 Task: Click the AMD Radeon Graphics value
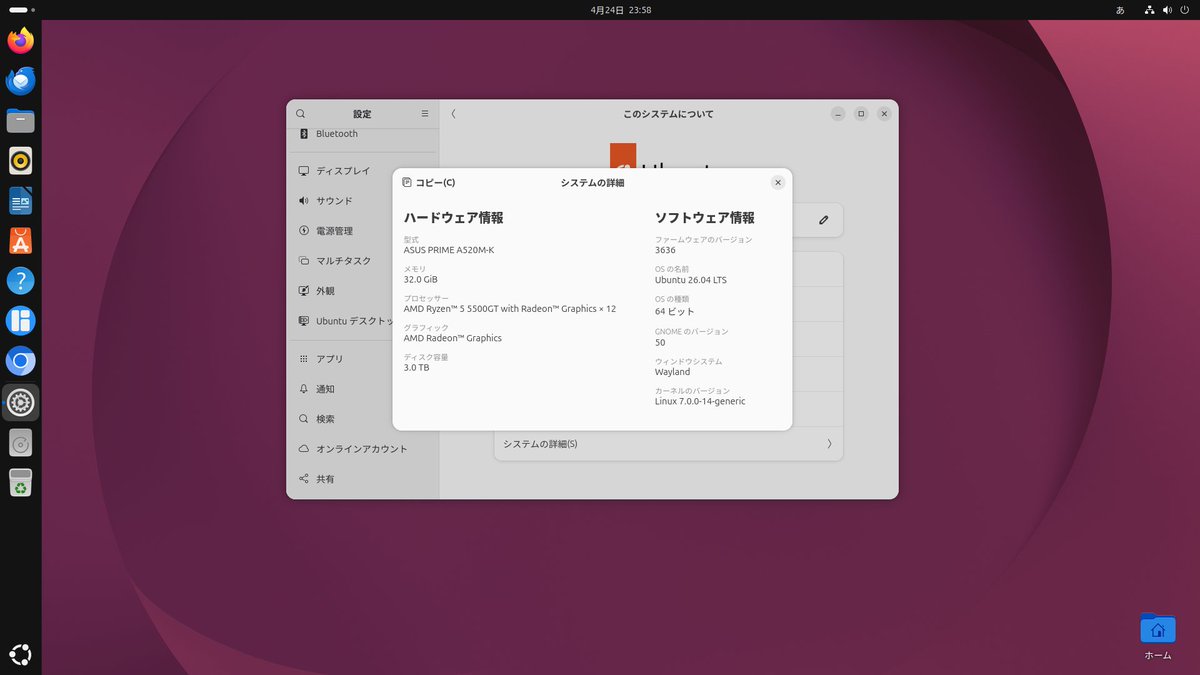(453, 338)
